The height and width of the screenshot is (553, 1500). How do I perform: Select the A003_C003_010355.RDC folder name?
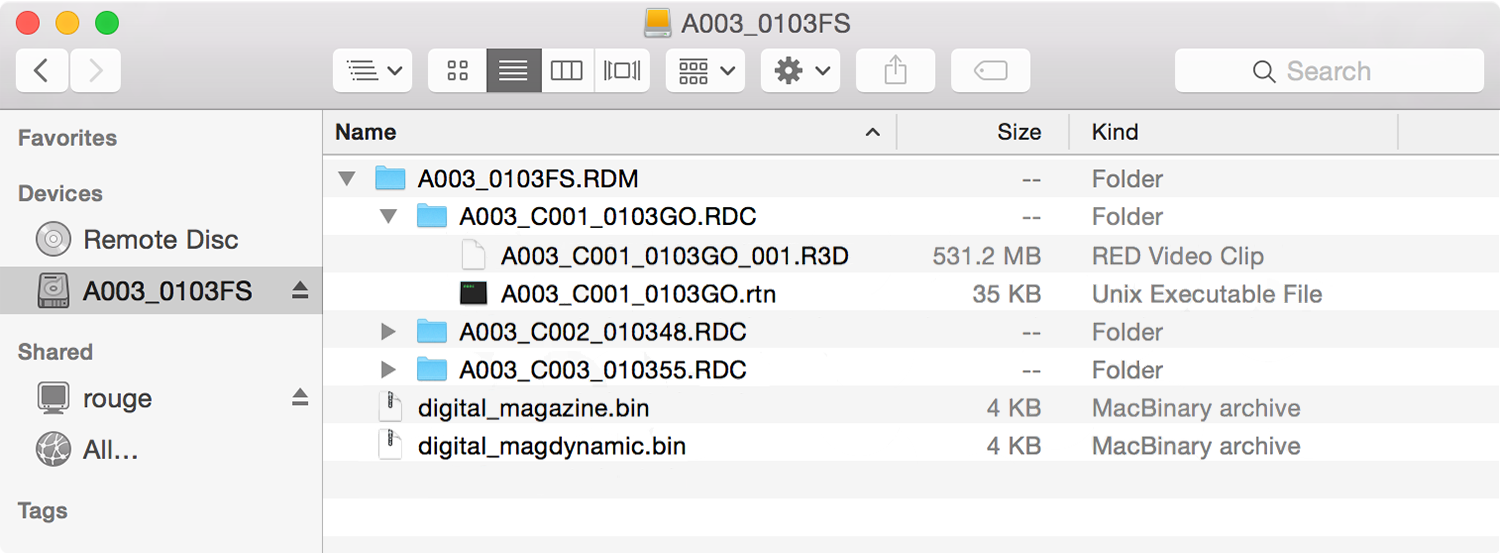(603, 370)
